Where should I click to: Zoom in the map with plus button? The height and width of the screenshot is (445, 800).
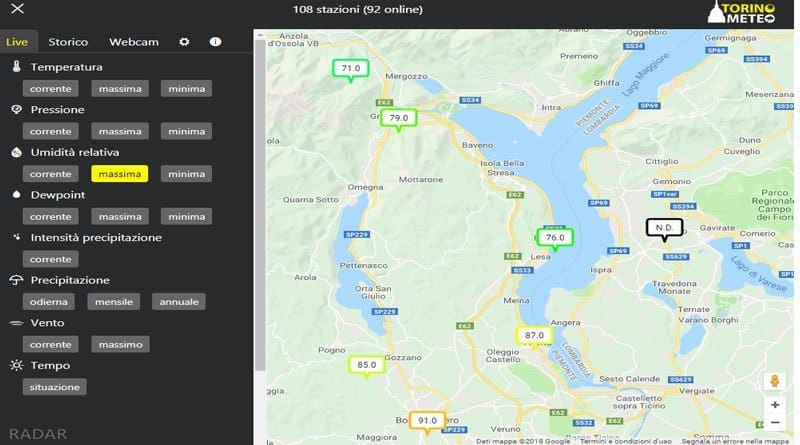tap(775, 405)
